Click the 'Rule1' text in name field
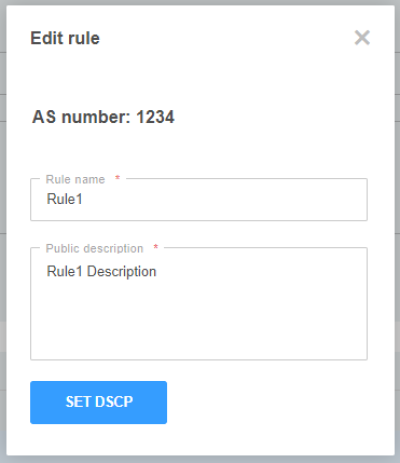The image size is (400, 463). tap(64, 199)
